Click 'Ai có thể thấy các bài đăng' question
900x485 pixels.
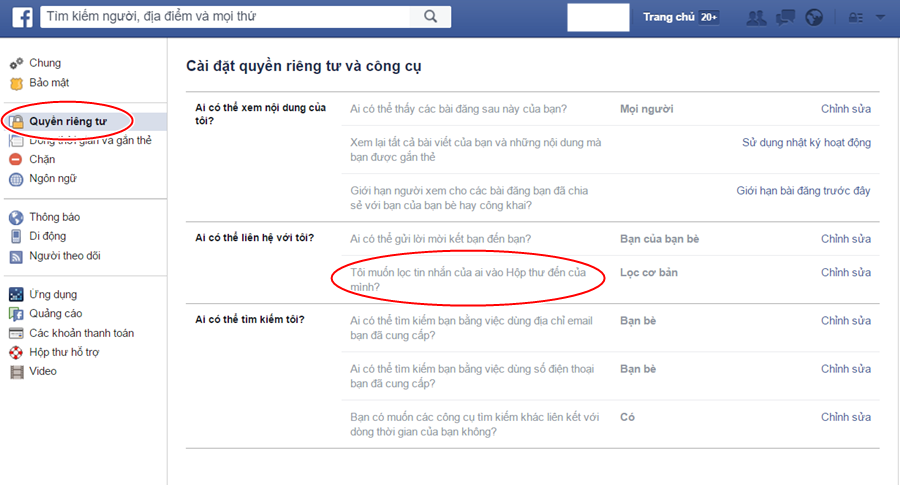459,109
